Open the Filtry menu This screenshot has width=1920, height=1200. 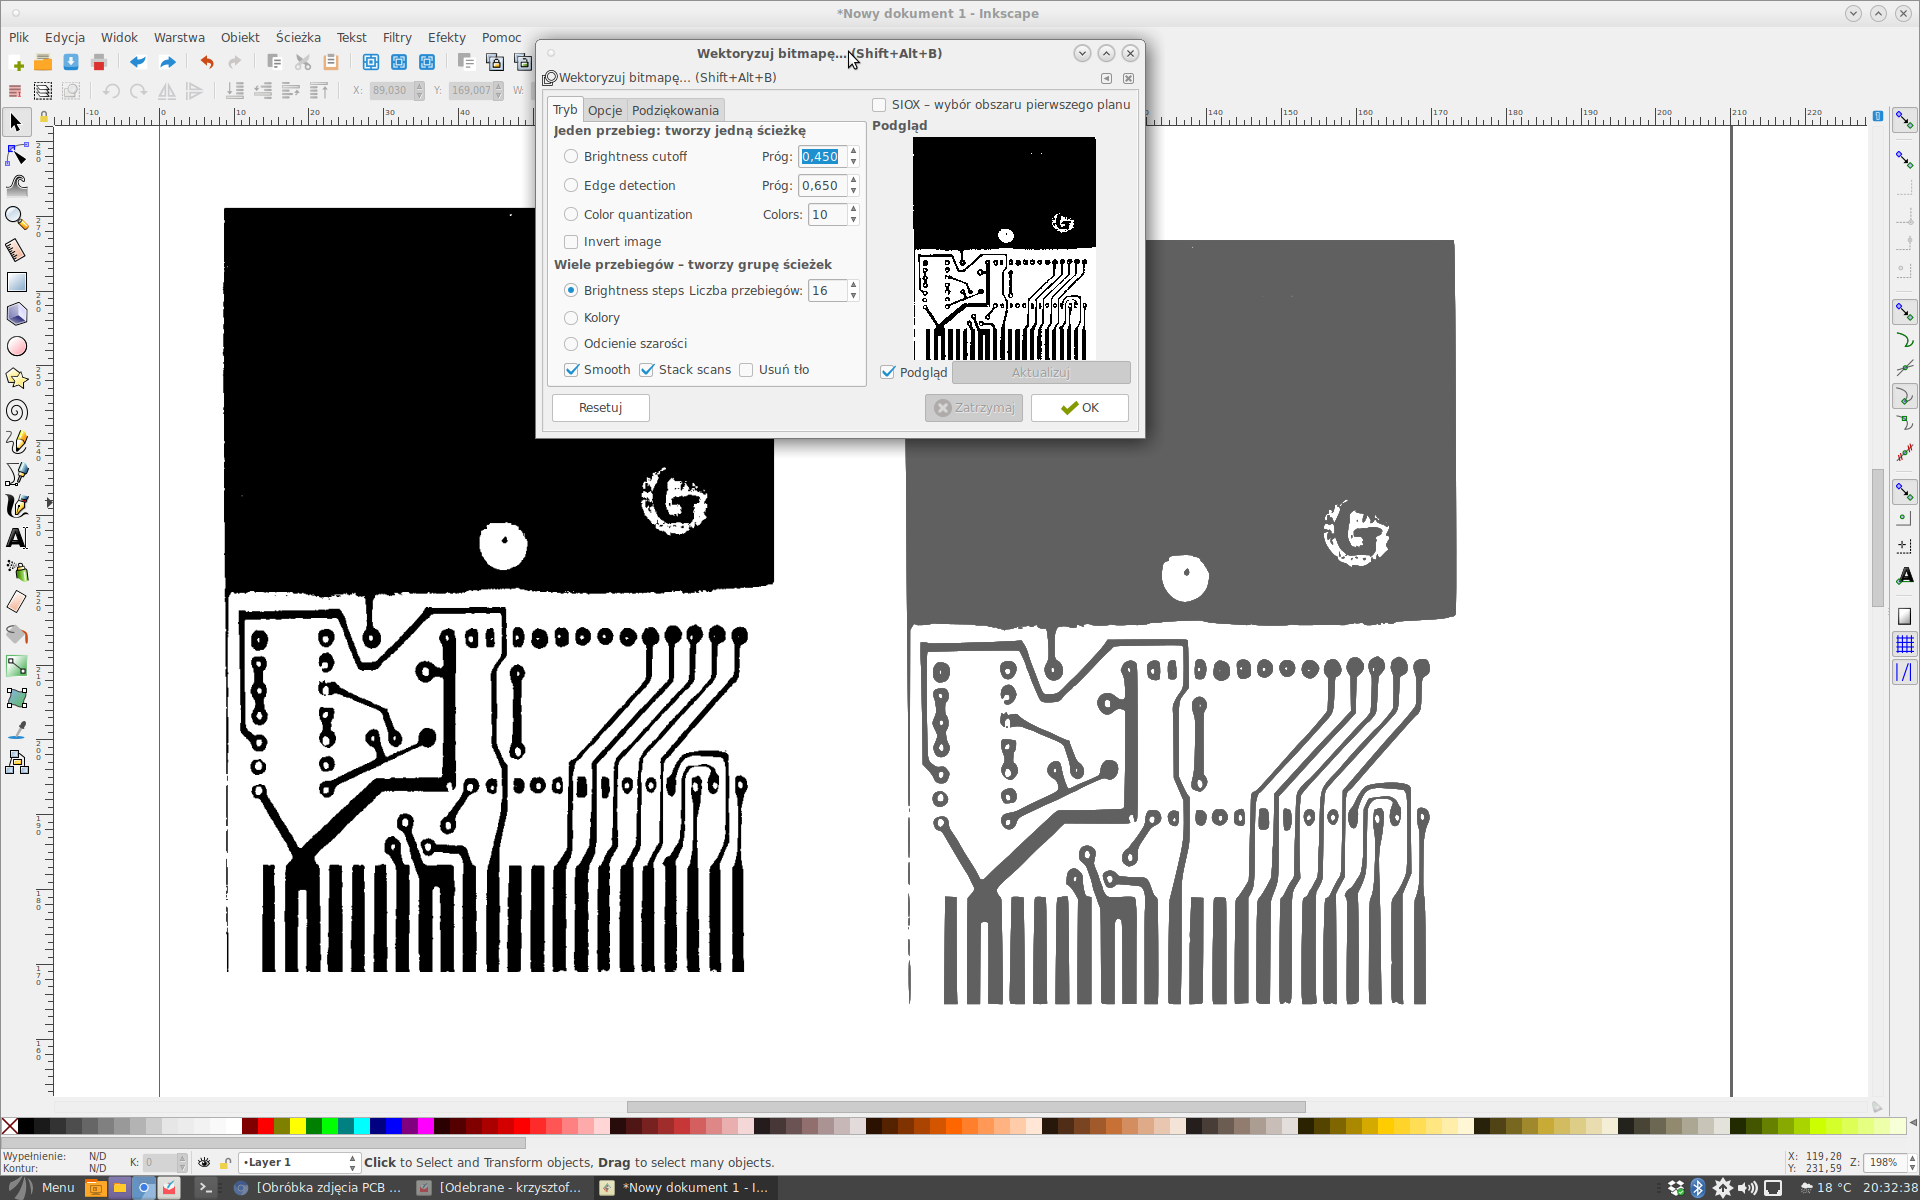397,38
